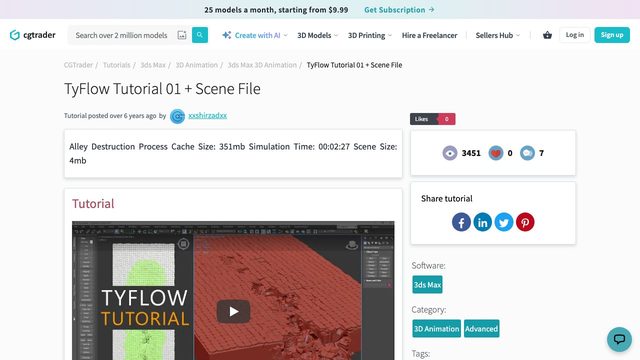Click the 'Share tutorial' label
The width and height of the screenshot is (640, 360).
tap(447, 199)
